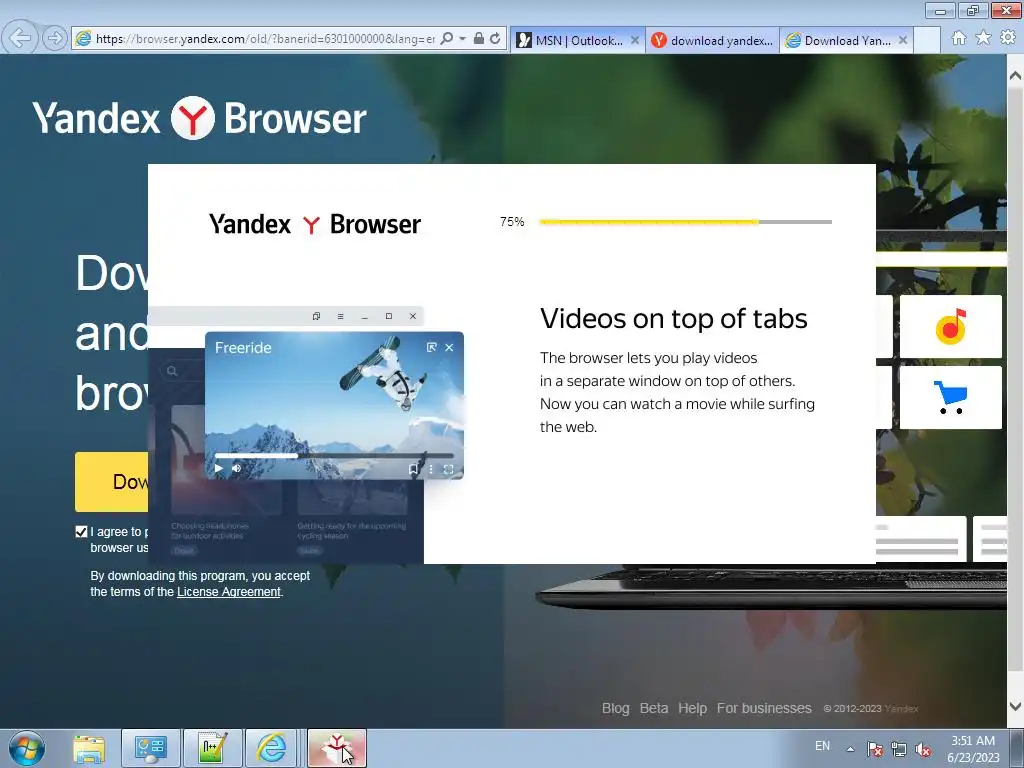The width and height of the screenshot is (1024, 768).
Task: Open the License Agreement link
Action: pos(229,592)
